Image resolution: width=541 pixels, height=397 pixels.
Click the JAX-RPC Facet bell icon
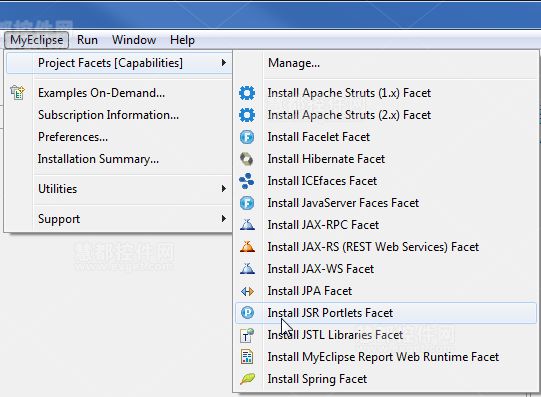pos(247,225)
